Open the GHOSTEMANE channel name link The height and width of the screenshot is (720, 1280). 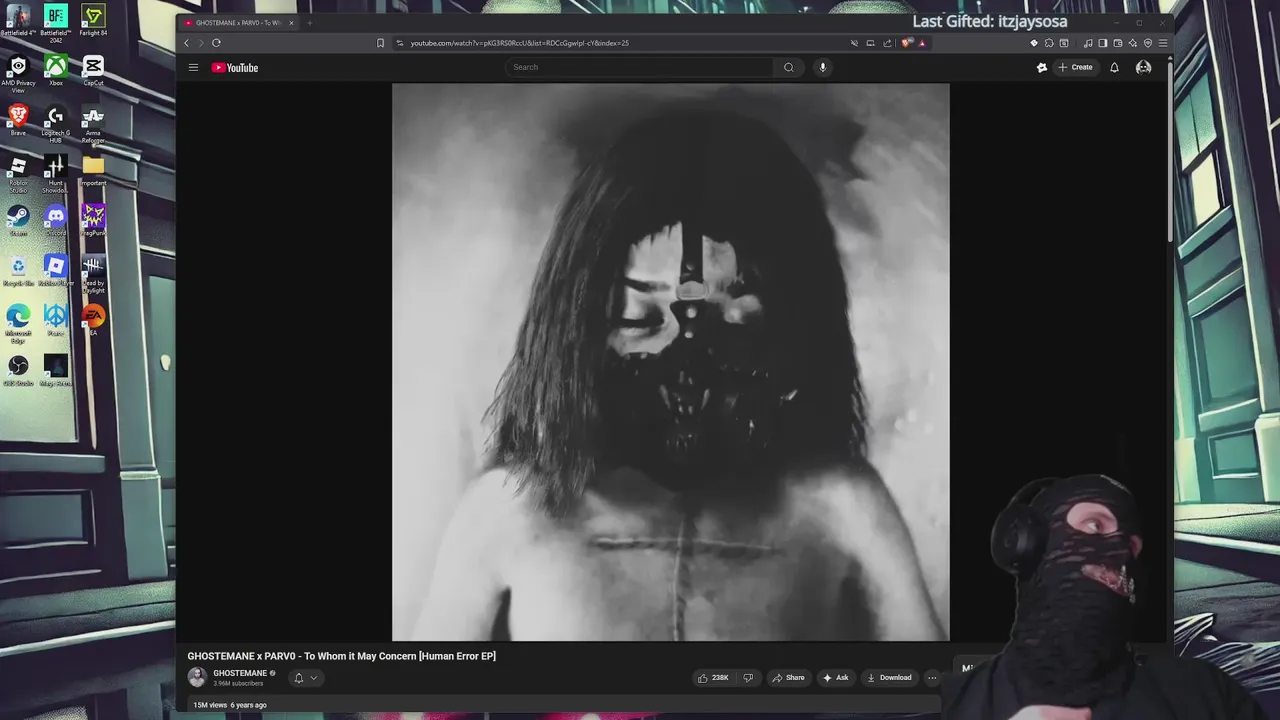pos(240,673)
